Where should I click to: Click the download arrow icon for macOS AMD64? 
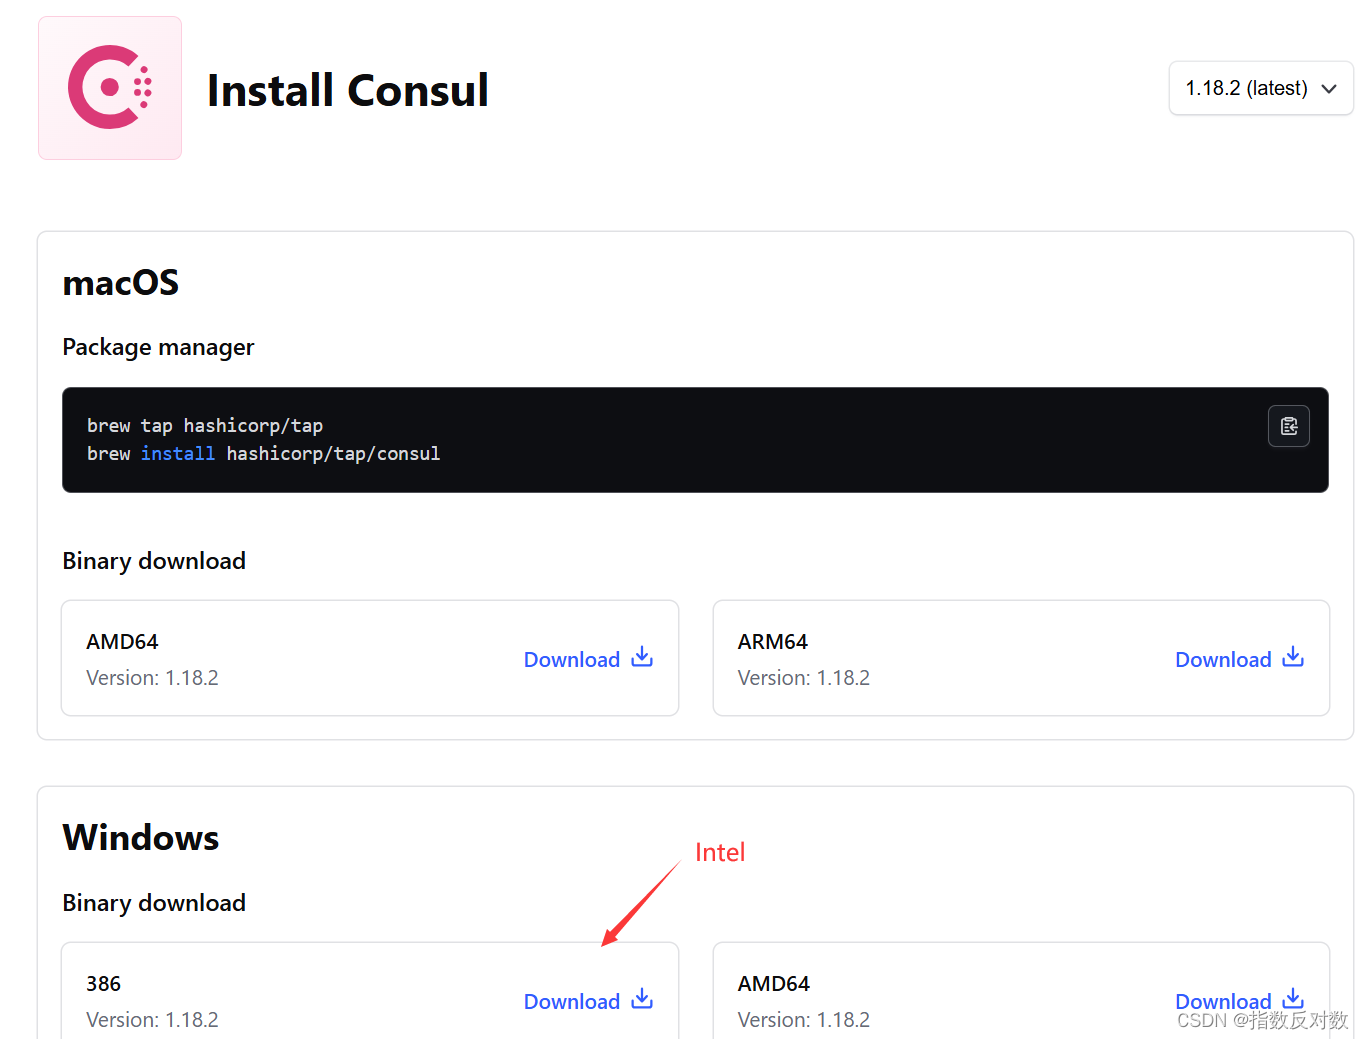click(x=642, y=657)
